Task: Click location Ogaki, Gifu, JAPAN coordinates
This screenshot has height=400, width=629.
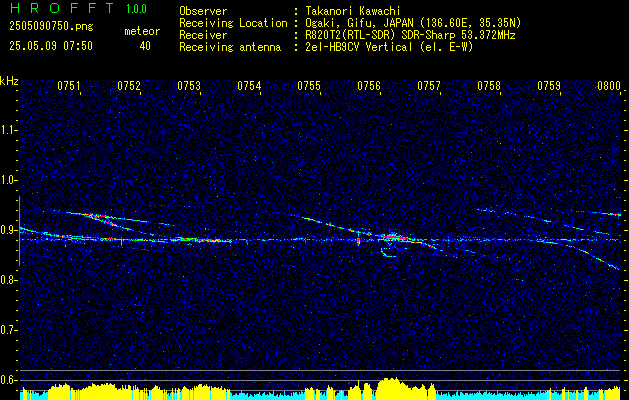Action: 413,23
